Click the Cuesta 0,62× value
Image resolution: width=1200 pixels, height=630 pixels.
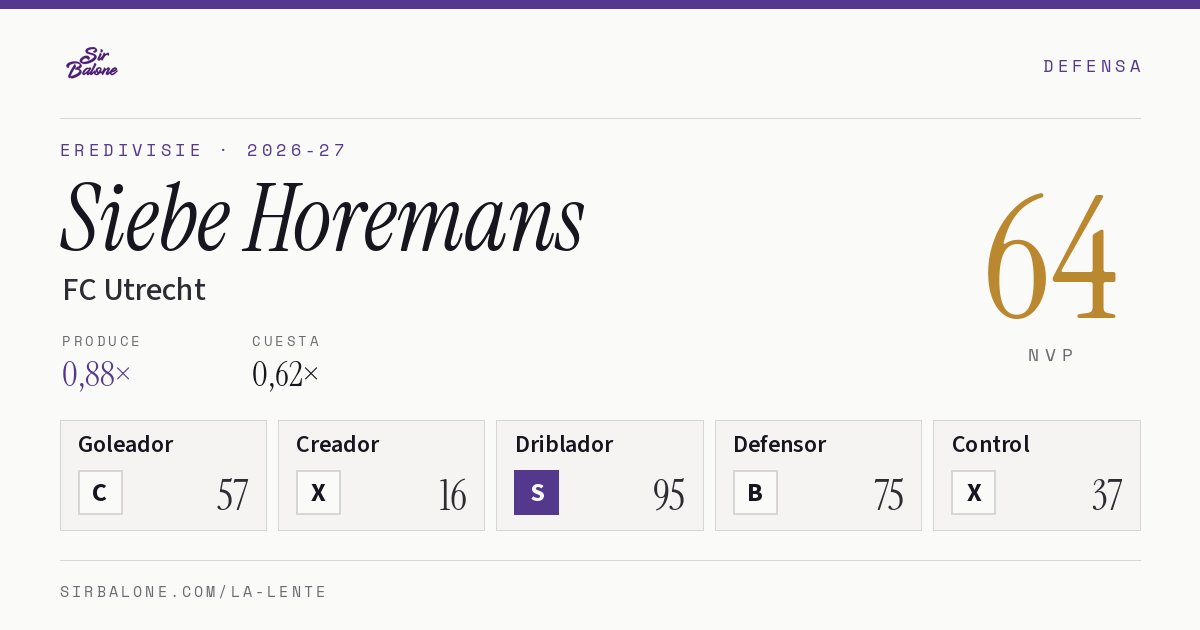(286, 374)
